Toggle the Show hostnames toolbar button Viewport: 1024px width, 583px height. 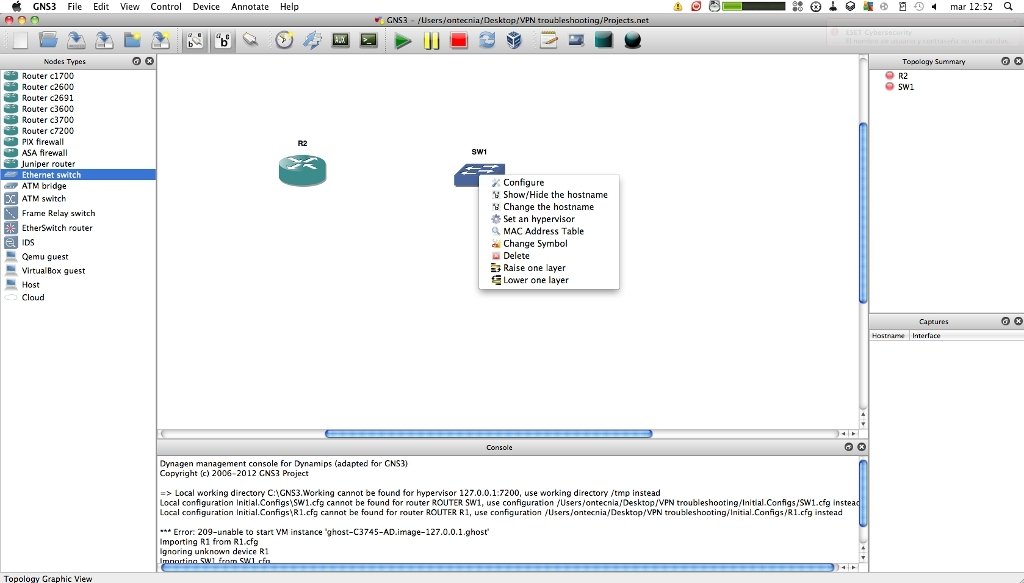click(223, 40)
